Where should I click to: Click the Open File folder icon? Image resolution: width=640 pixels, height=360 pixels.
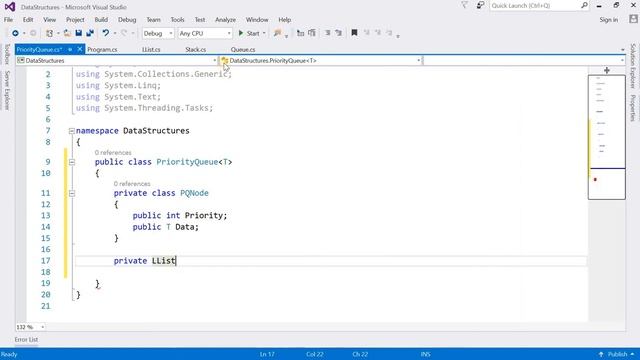pos(67,33)
